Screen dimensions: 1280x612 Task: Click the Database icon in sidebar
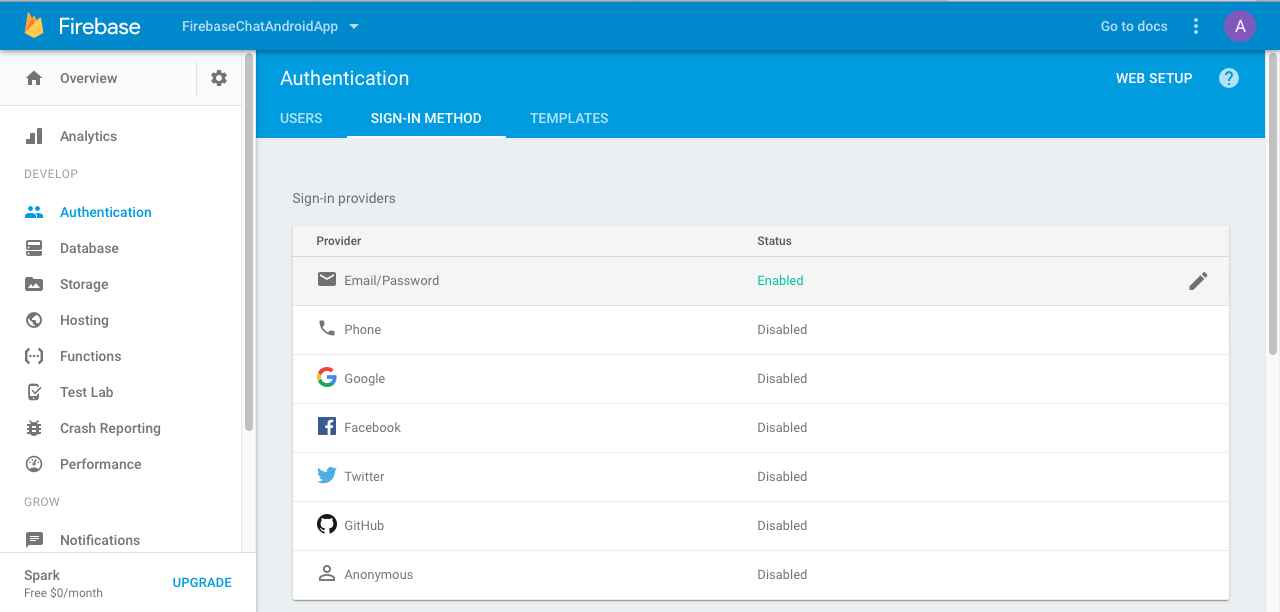pyautogui.click(x=34, y=248)
